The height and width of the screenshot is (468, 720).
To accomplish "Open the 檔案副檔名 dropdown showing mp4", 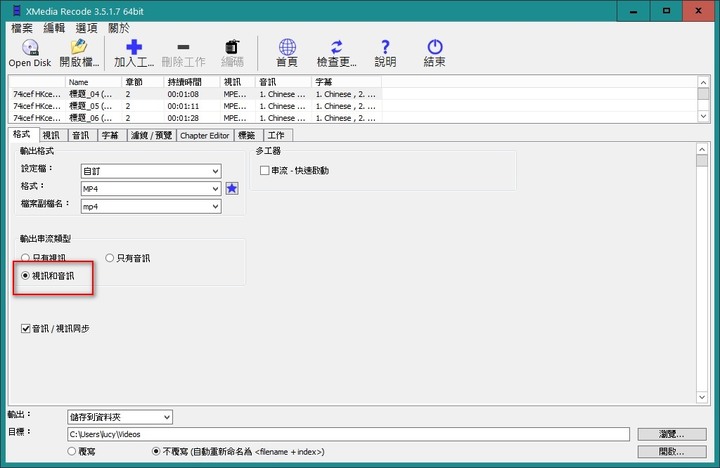I will (x=151, y=206).
